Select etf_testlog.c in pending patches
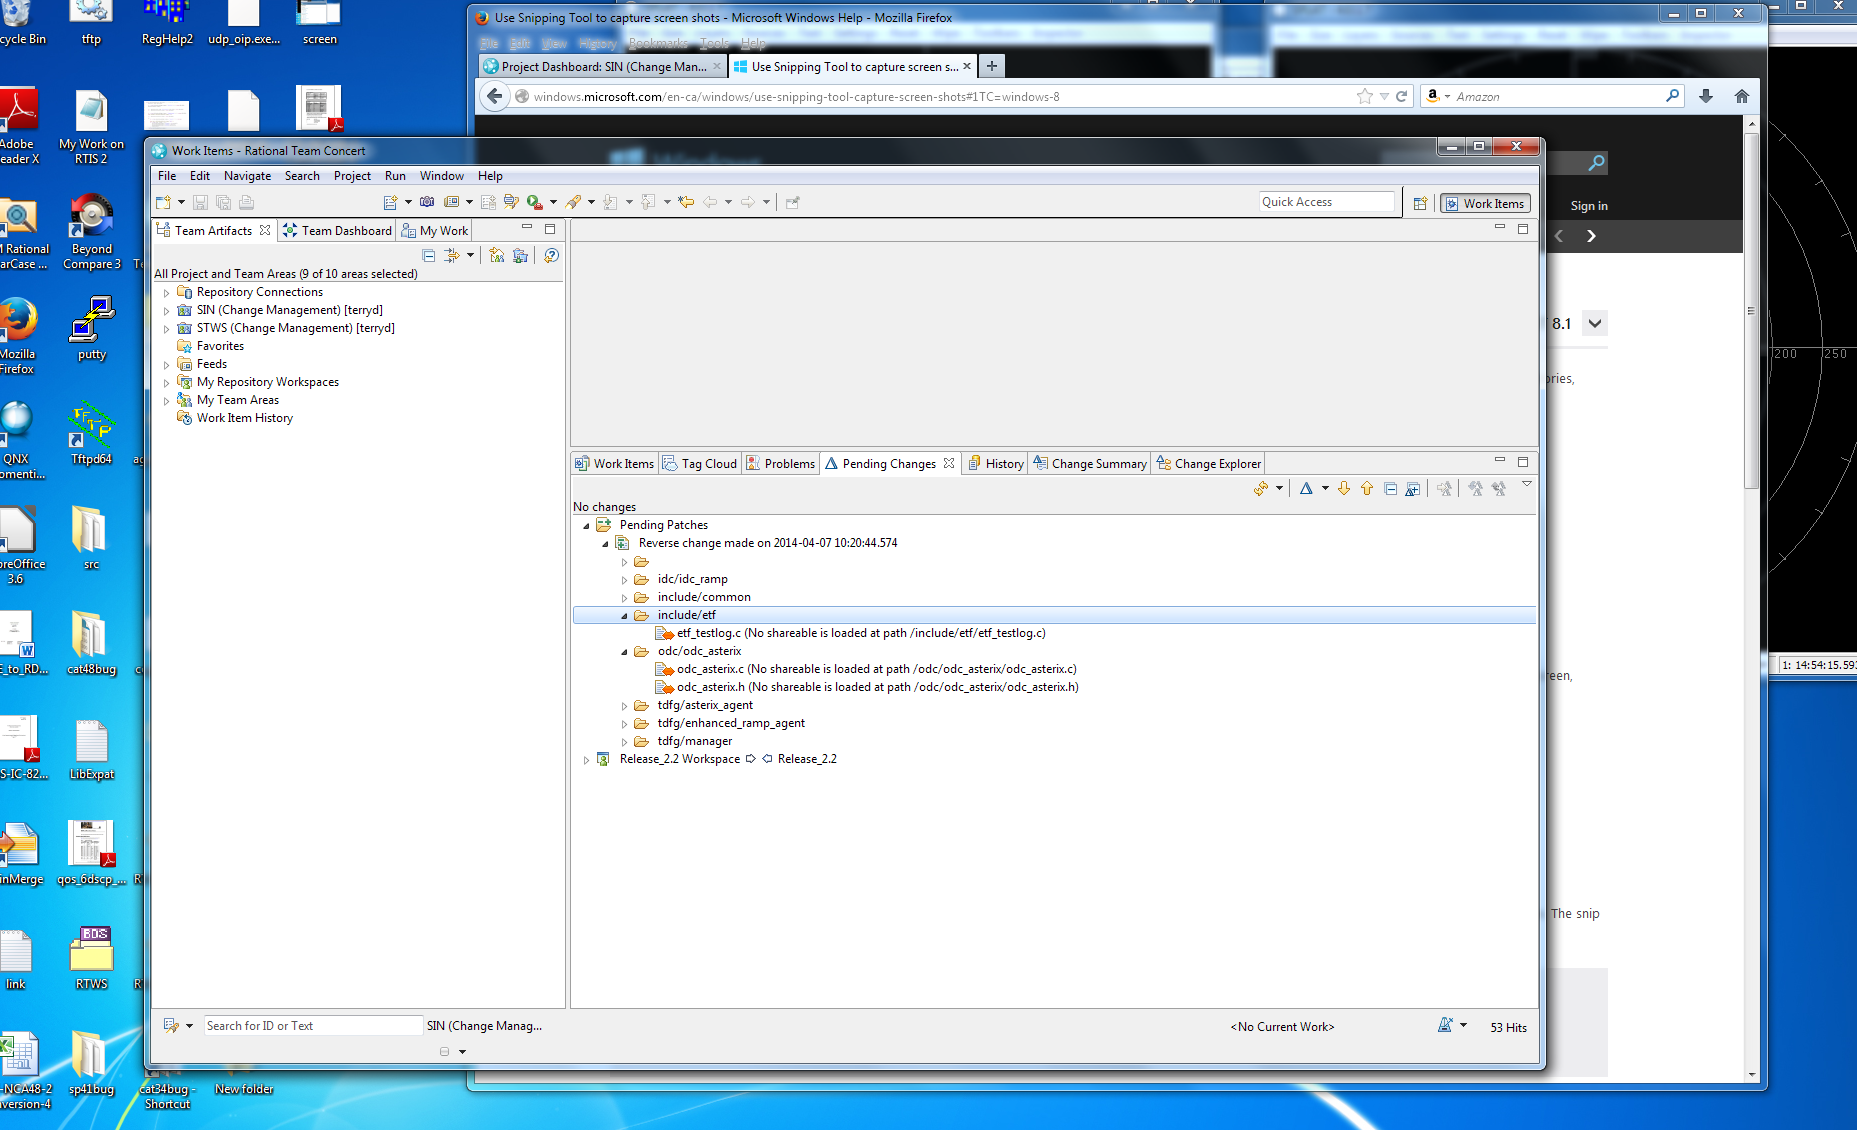 tap(851, 634)
